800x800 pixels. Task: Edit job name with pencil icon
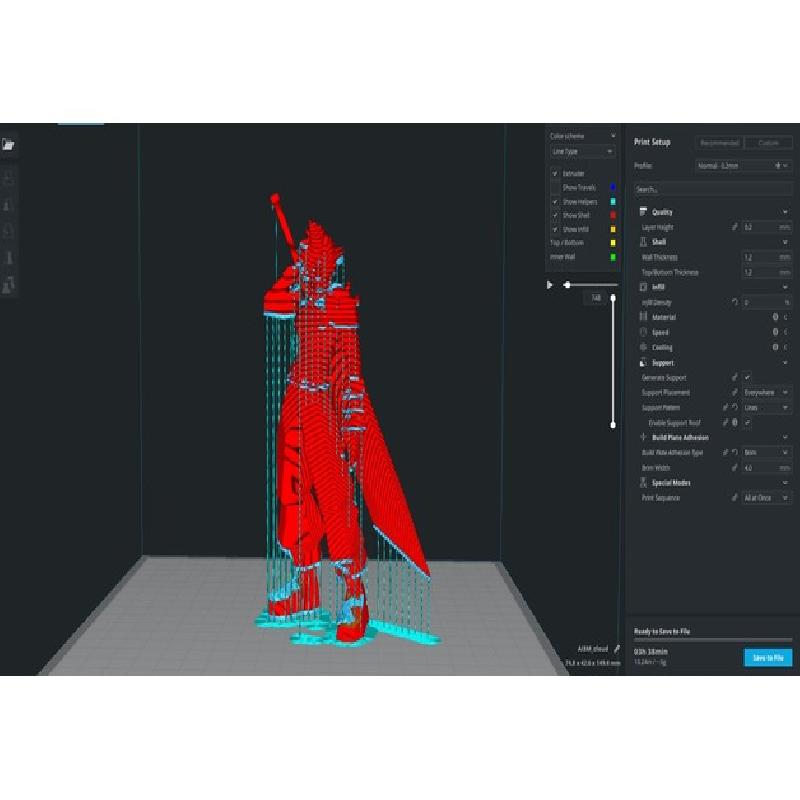coord(617,649)
